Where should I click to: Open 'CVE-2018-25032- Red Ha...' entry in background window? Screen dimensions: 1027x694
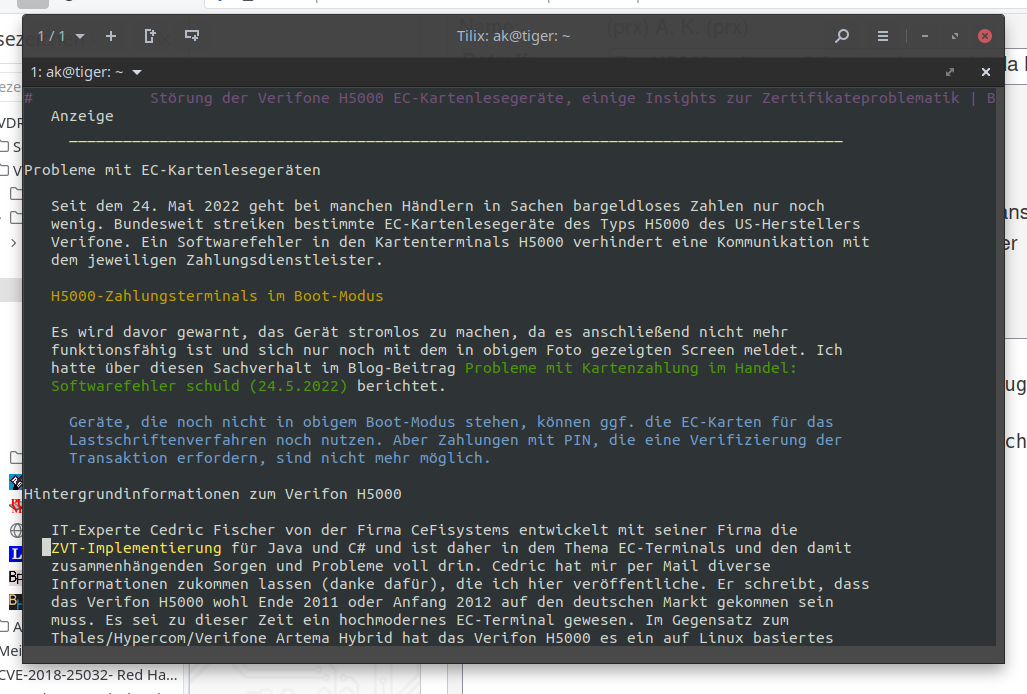click(88, 675)
